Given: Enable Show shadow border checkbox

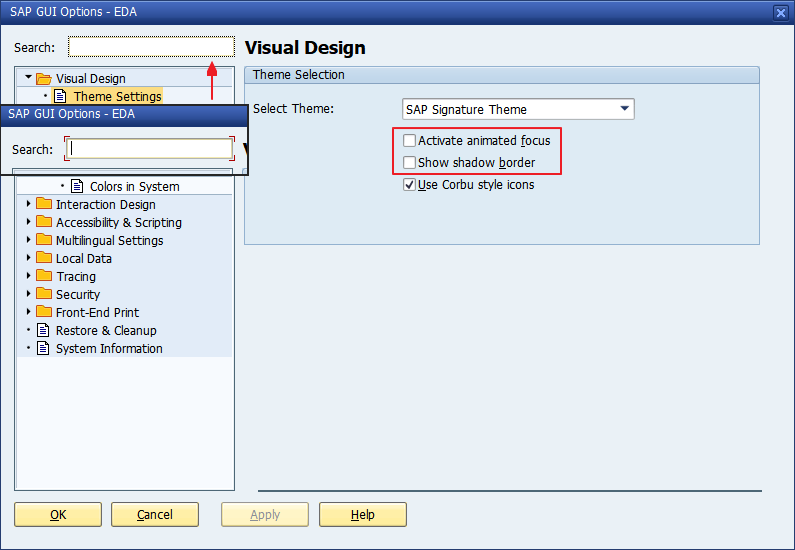Looking at the screenshot, I should click(409, 163).
